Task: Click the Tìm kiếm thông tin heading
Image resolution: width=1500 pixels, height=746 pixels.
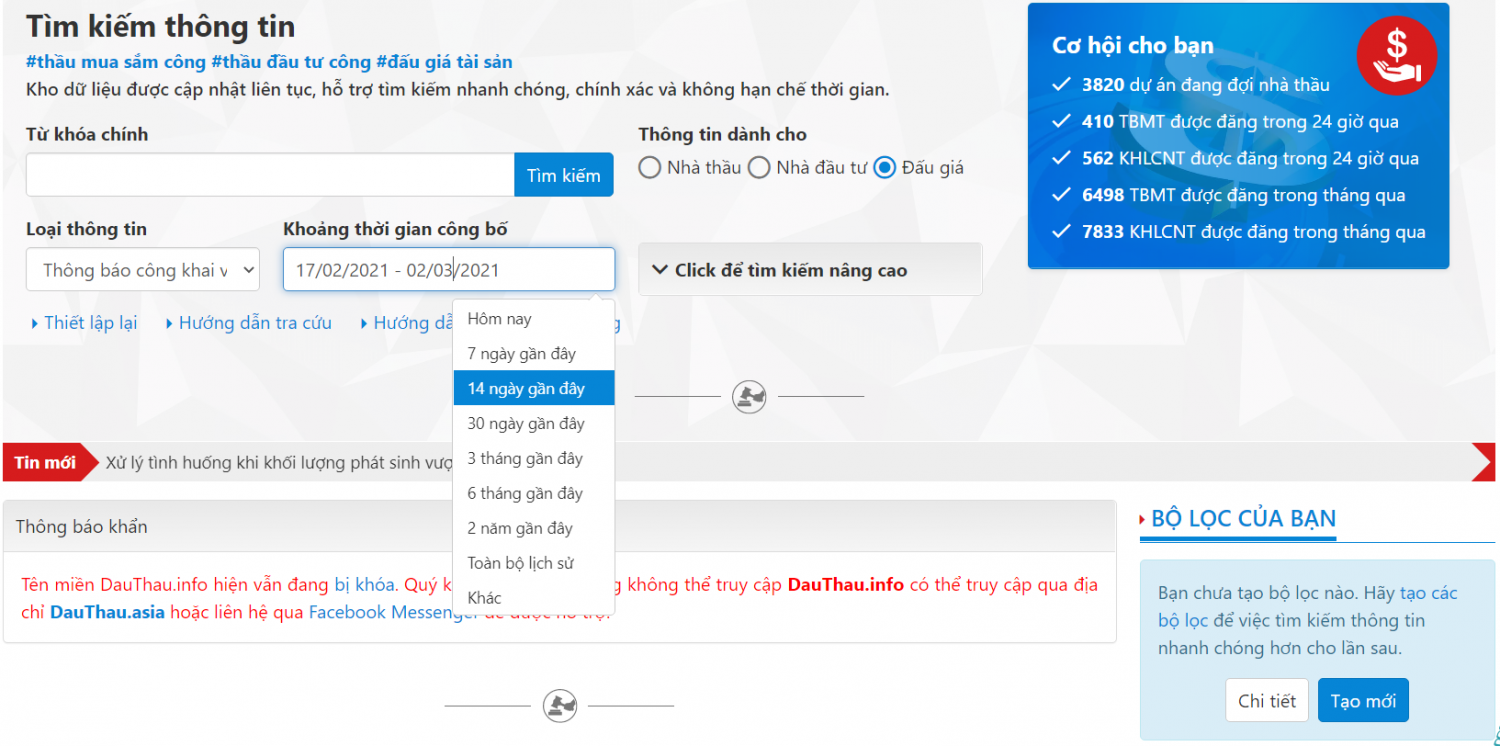Action: (160, 26)
